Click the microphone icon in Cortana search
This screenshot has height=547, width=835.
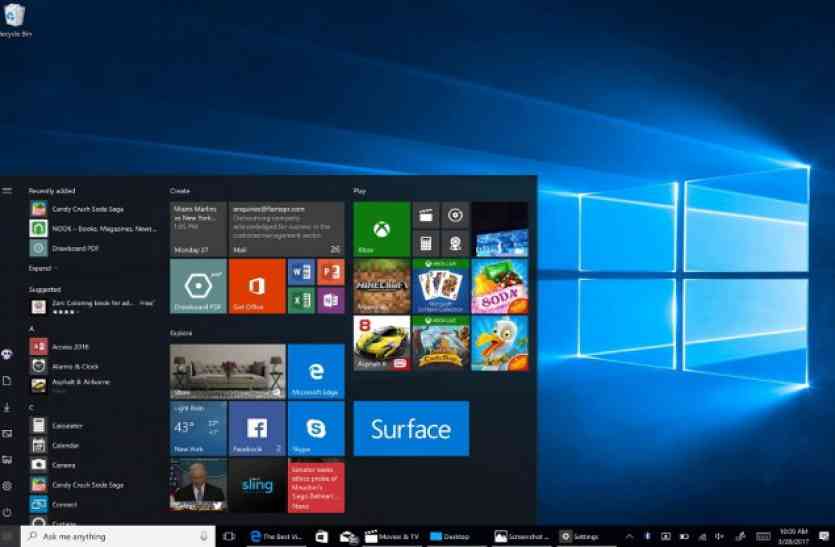tap(203, 536)
